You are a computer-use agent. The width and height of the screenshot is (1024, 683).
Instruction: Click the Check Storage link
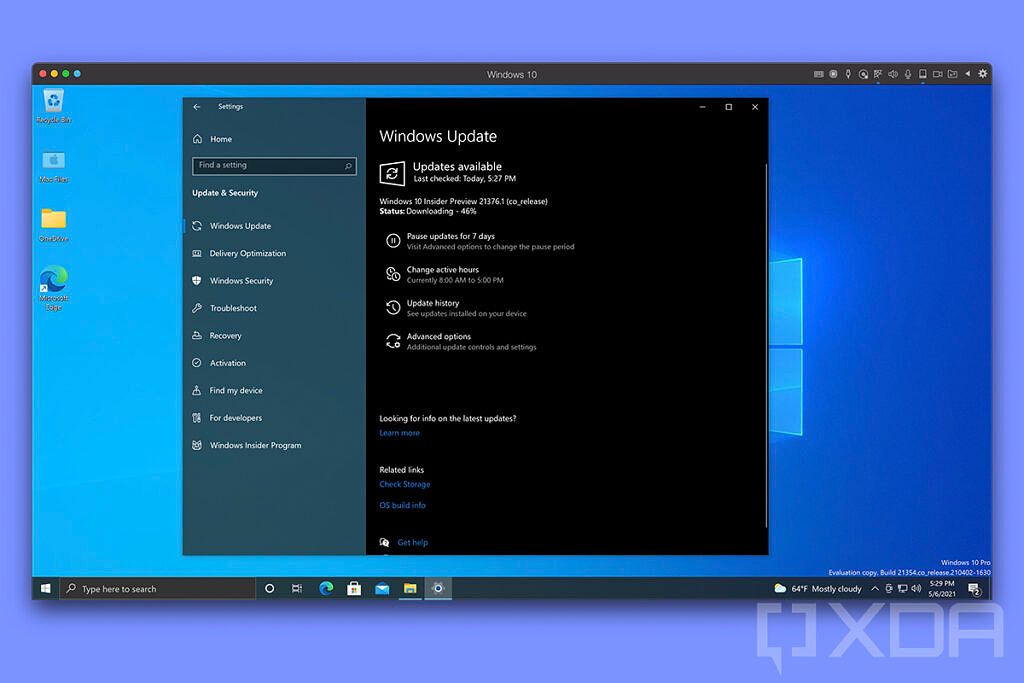(x=404, y=484)
